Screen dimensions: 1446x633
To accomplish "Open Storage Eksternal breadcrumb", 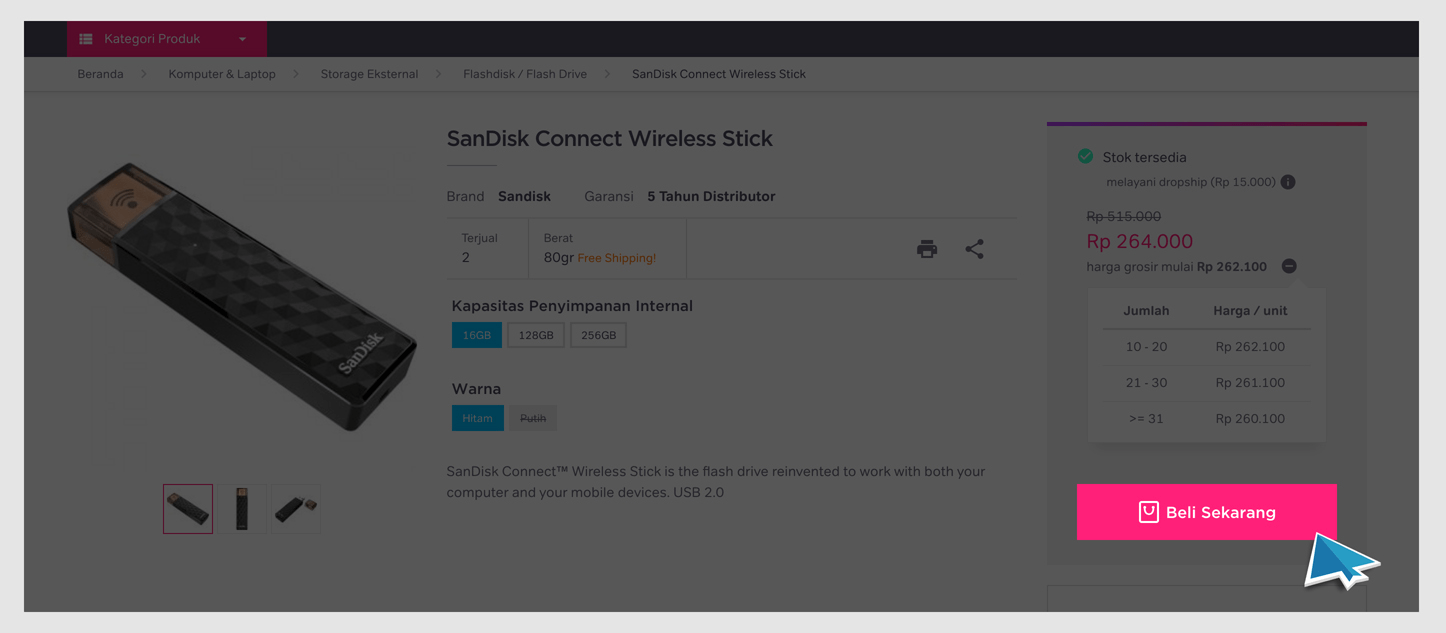I will click(x=369, y=74).
